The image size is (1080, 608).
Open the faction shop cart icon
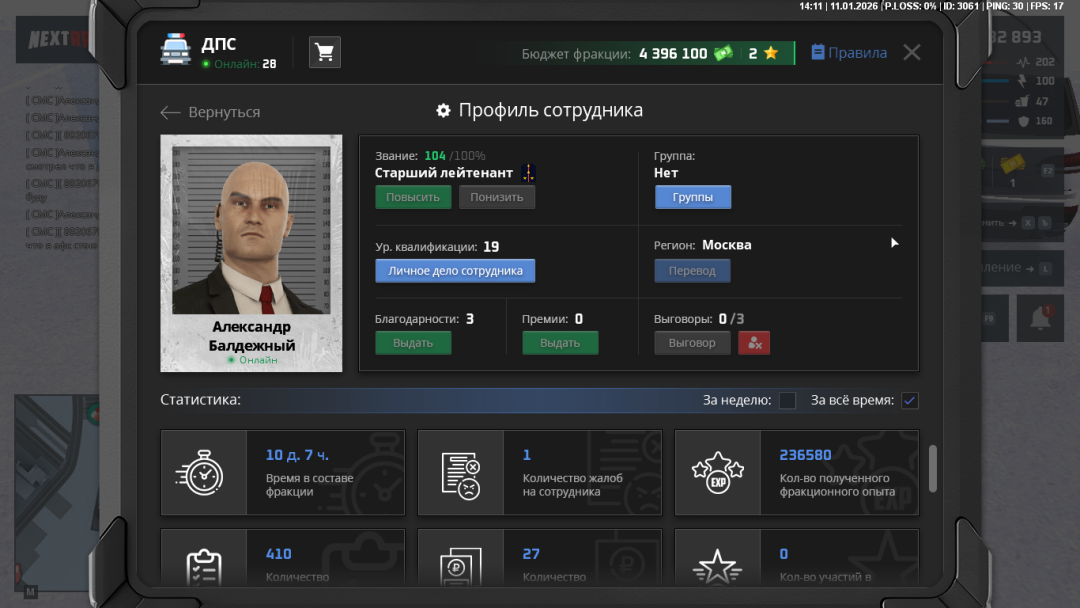pos(324,51)
